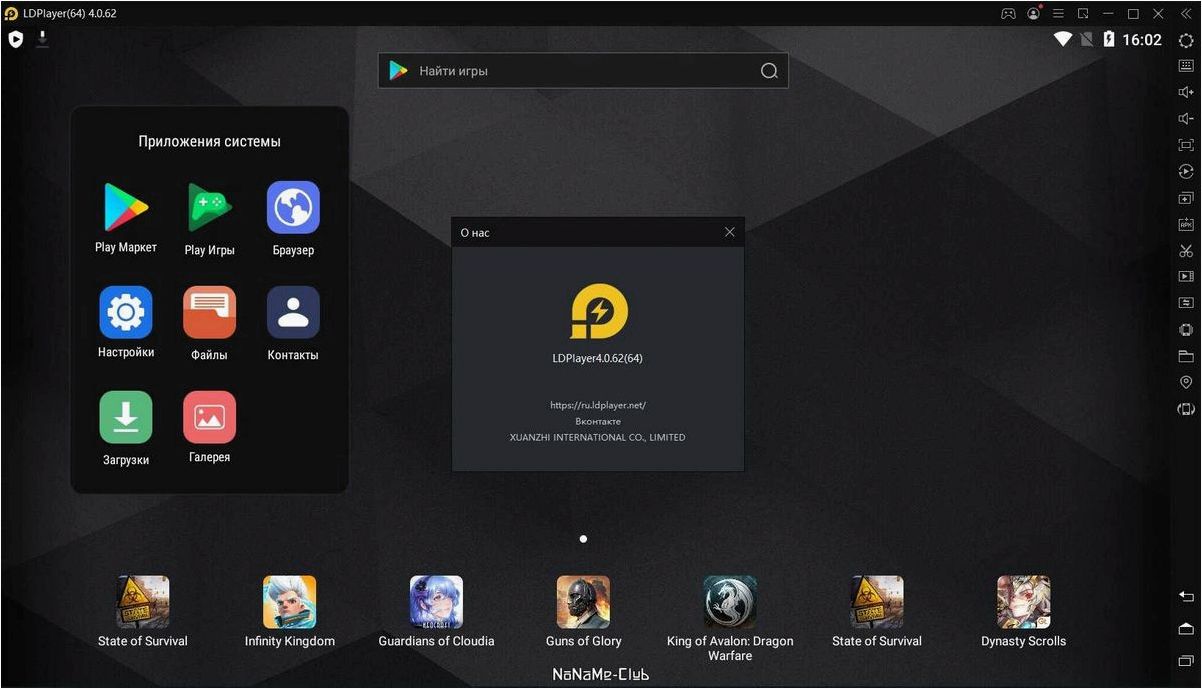This screenshot has width=1202, height=689.
Task: Open the operation recorder (macro) icon
Action: 1186,171
